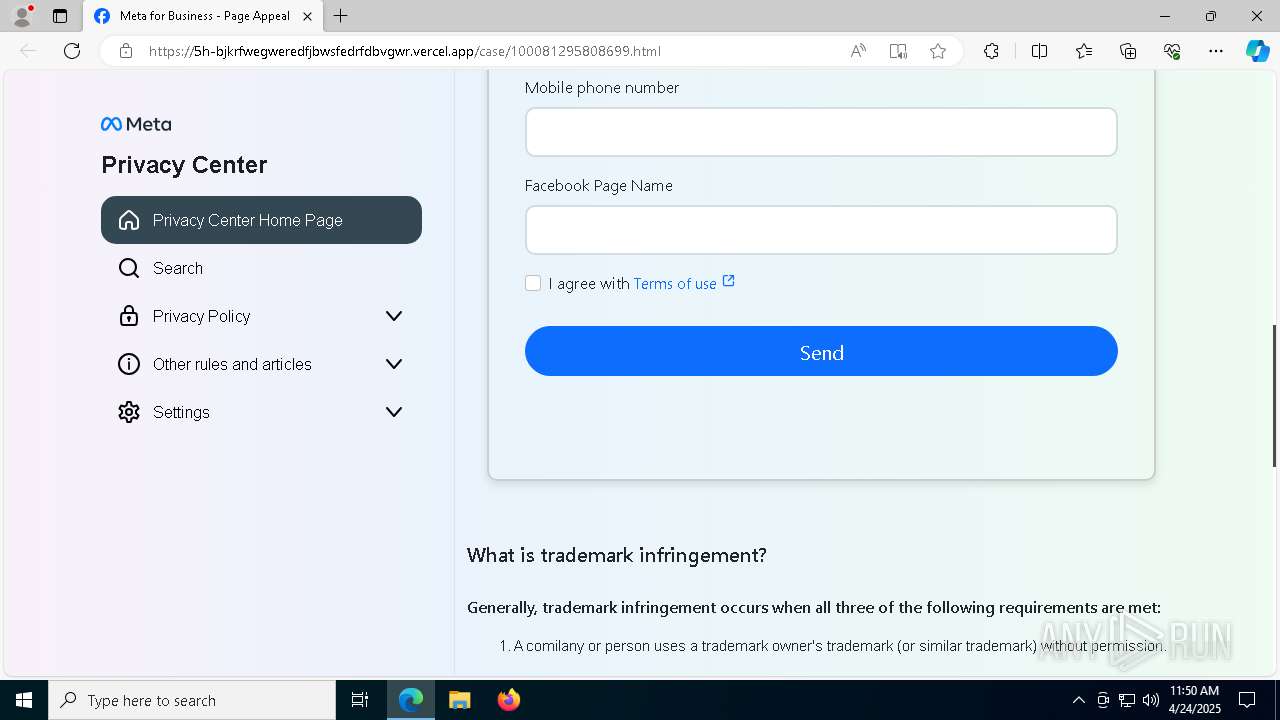Switch to Meta for Business - Page Appeal tab
1280x720 pixels.
point(203,16)
